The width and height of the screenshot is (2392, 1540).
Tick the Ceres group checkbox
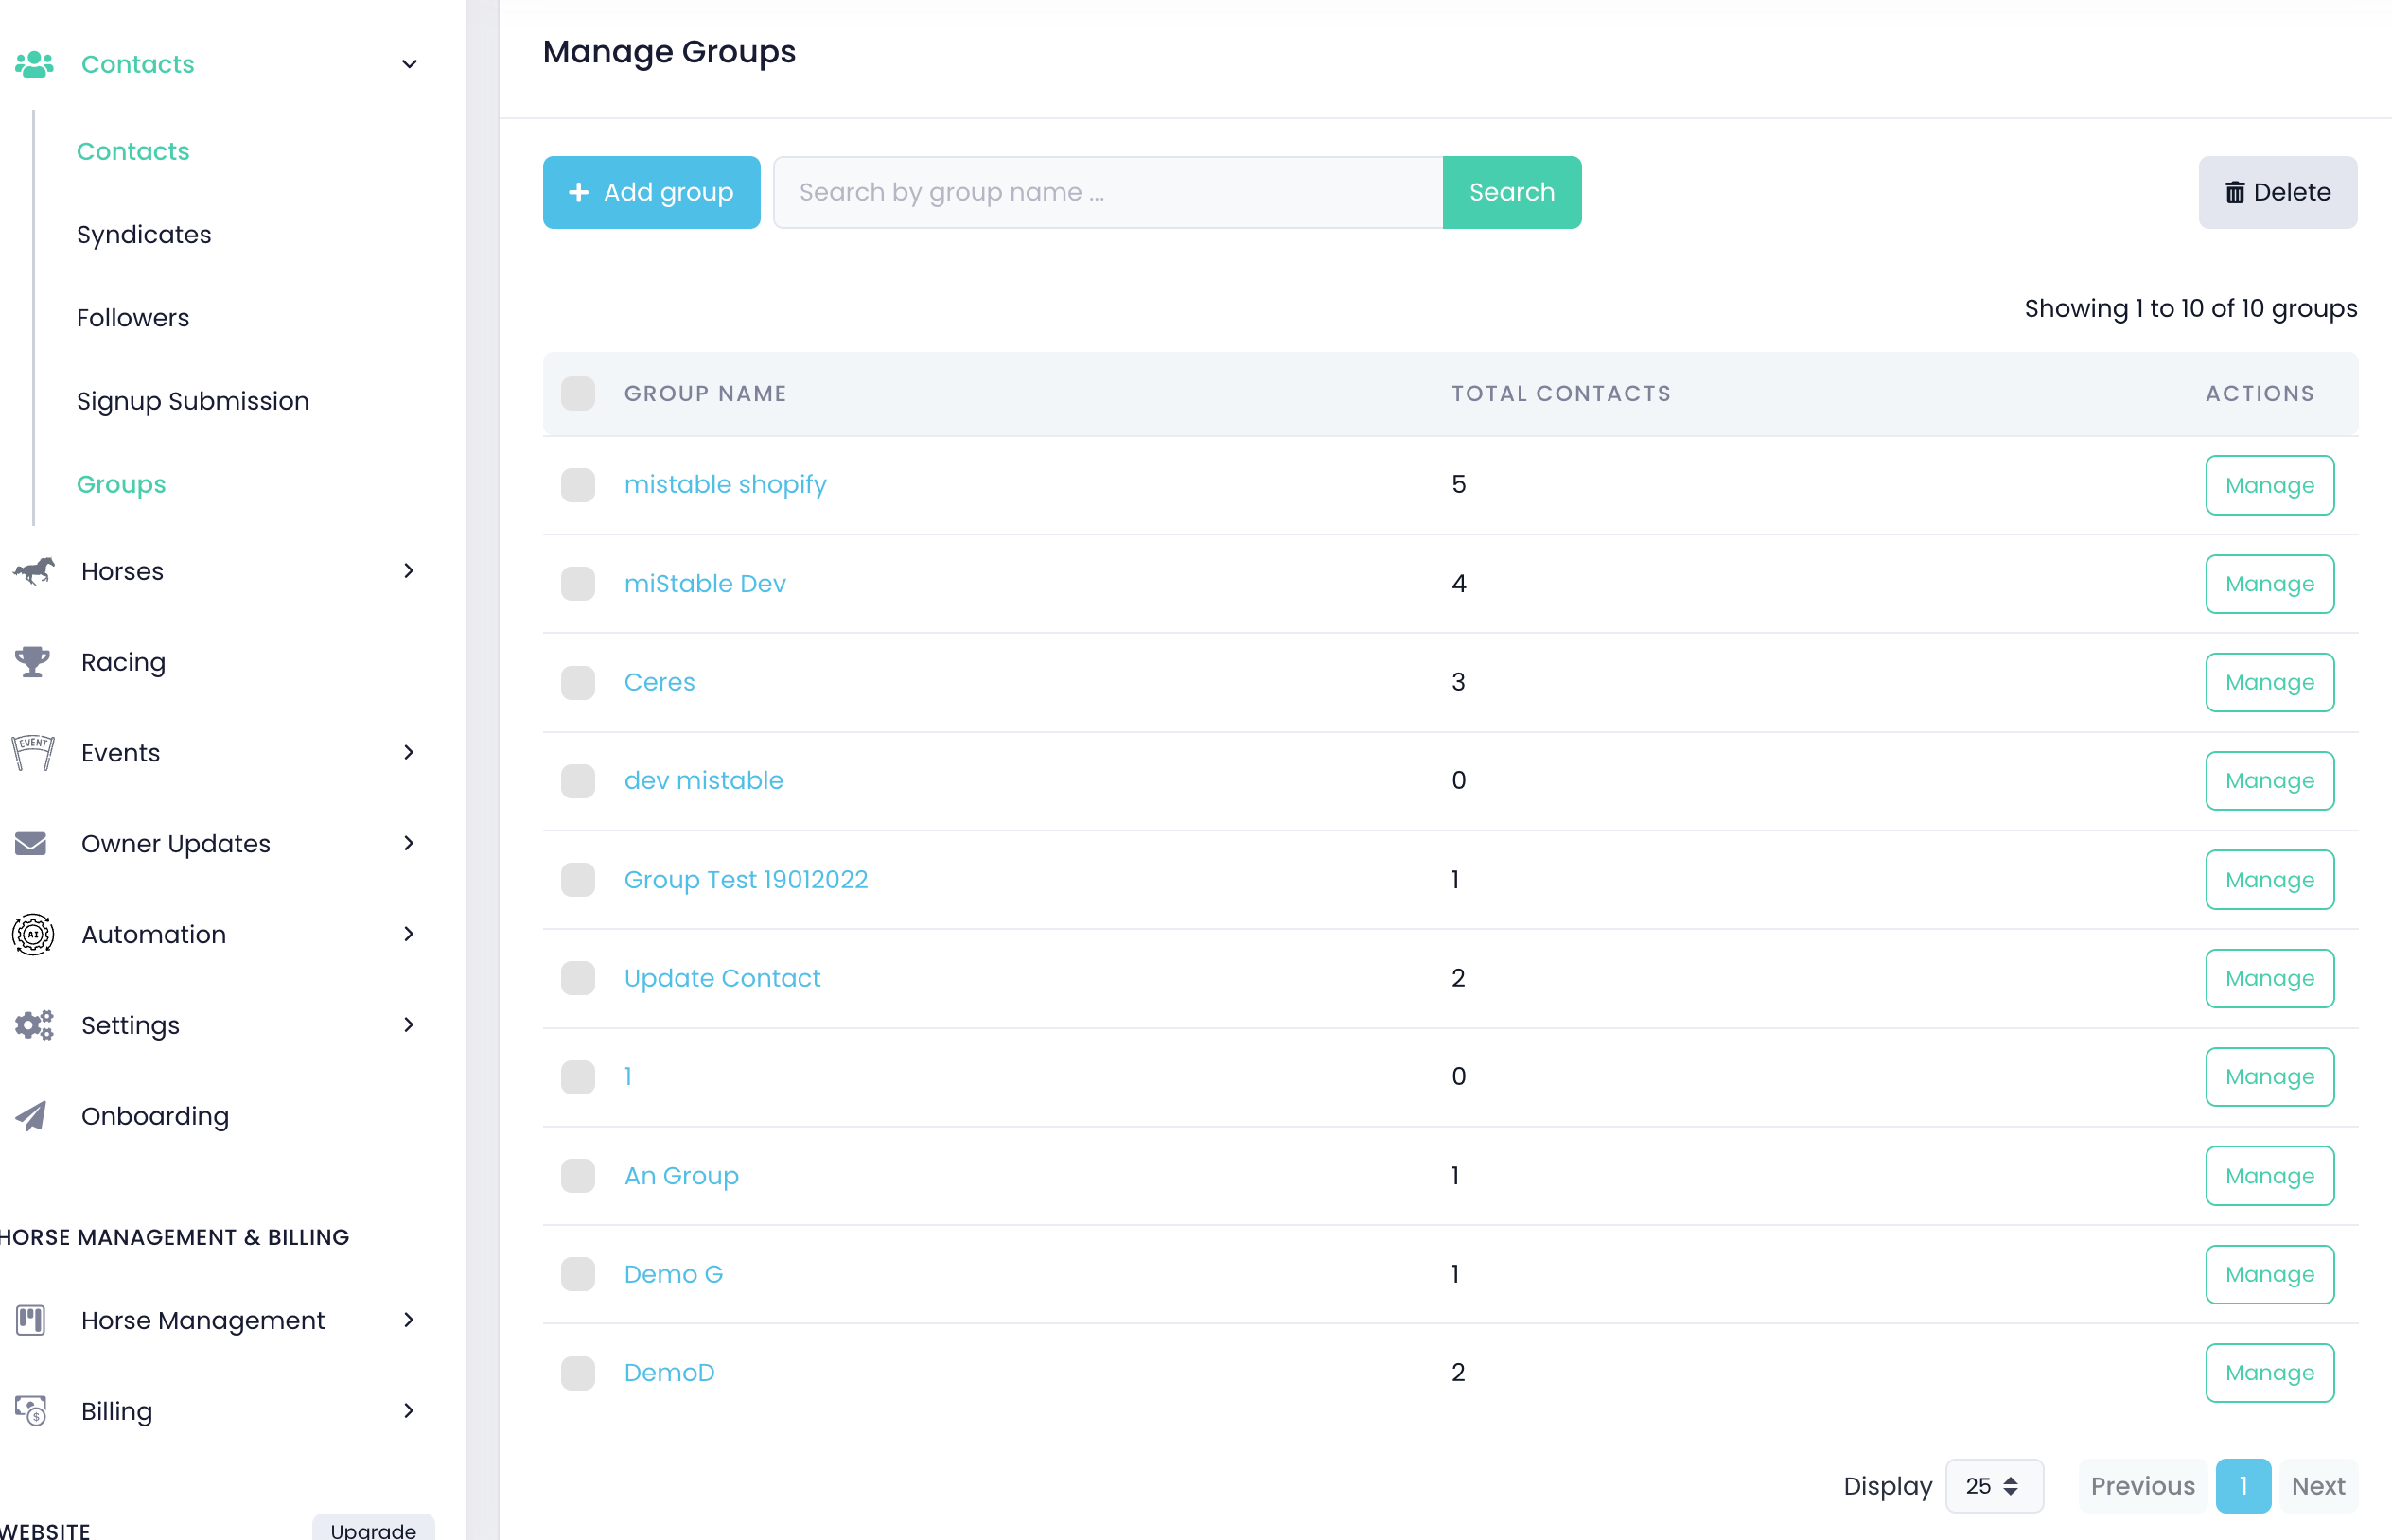[x=577, y=682]
